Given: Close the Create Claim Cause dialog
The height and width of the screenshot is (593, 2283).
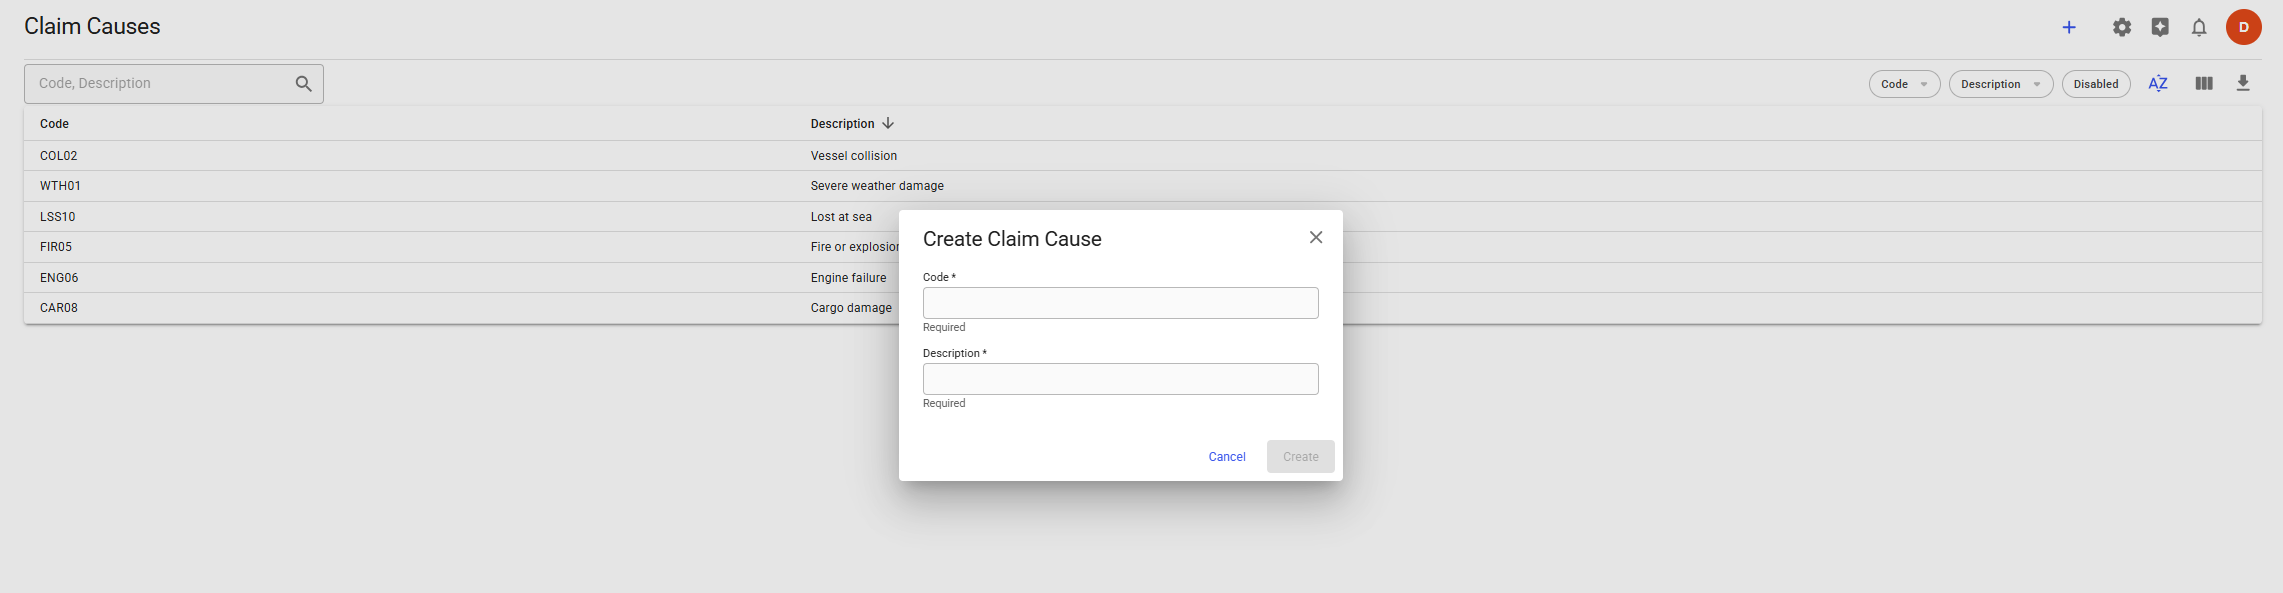Looking at the screenshot, I should (x=1316, y=237).
